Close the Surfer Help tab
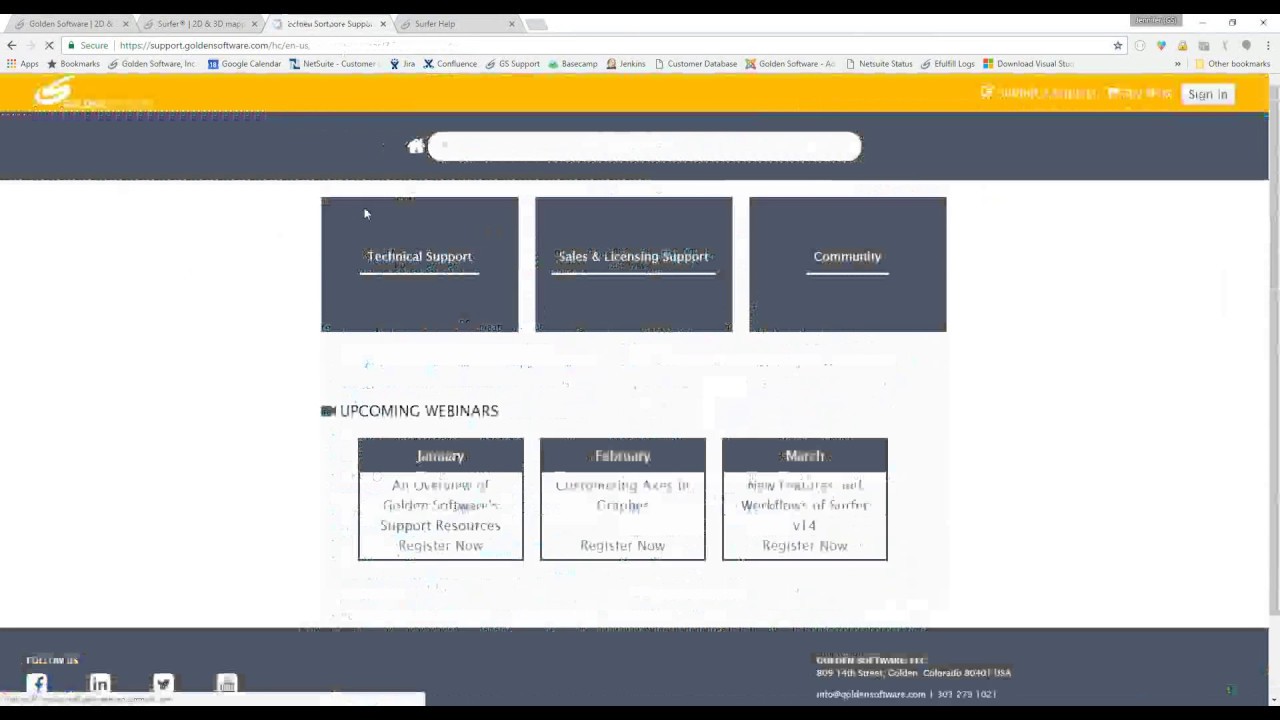This screenshot has height=720, width=1280. (x=512, y=24)
